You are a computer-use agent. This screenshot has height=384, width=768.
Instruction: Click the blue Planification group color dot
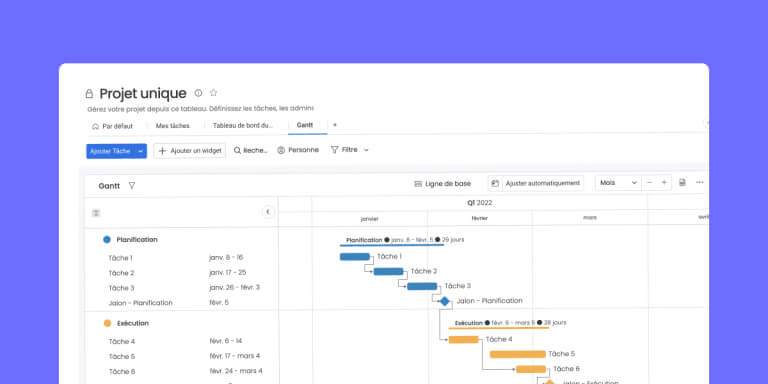point(107,240)
